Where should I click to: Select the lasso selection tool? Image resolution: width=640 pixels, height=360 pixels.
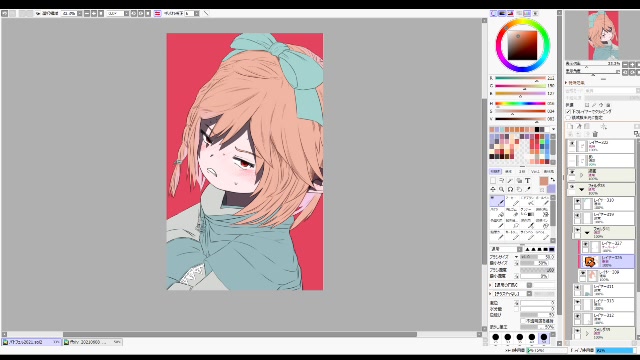tap(501, 180)
